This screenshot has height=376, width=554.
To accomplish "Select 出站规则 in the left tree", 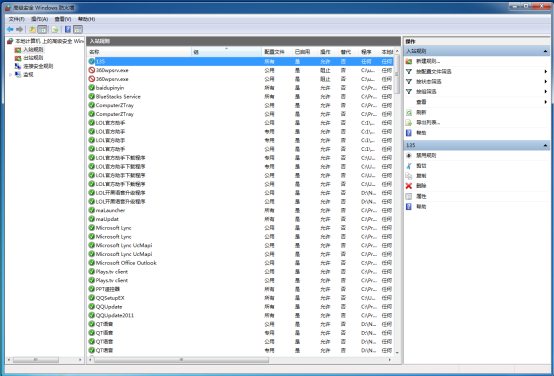I will [x=33, y=58].
